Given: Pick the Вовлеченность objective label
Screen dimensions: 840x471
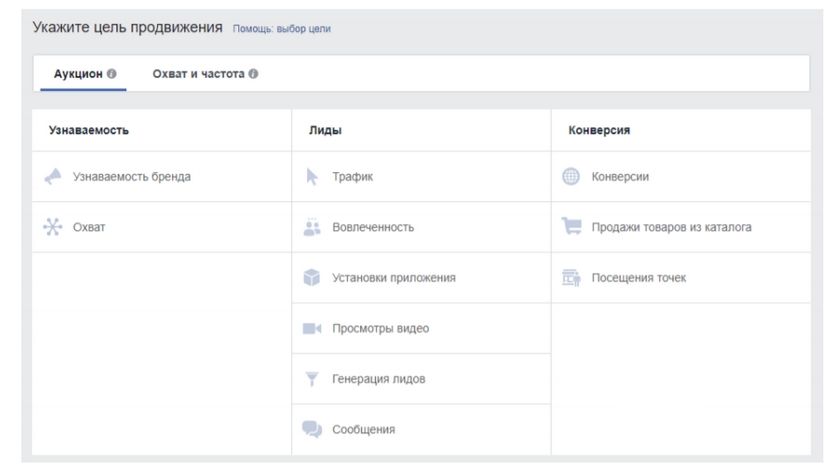Looking at the screenshot, I should click(x=373, y=227).
